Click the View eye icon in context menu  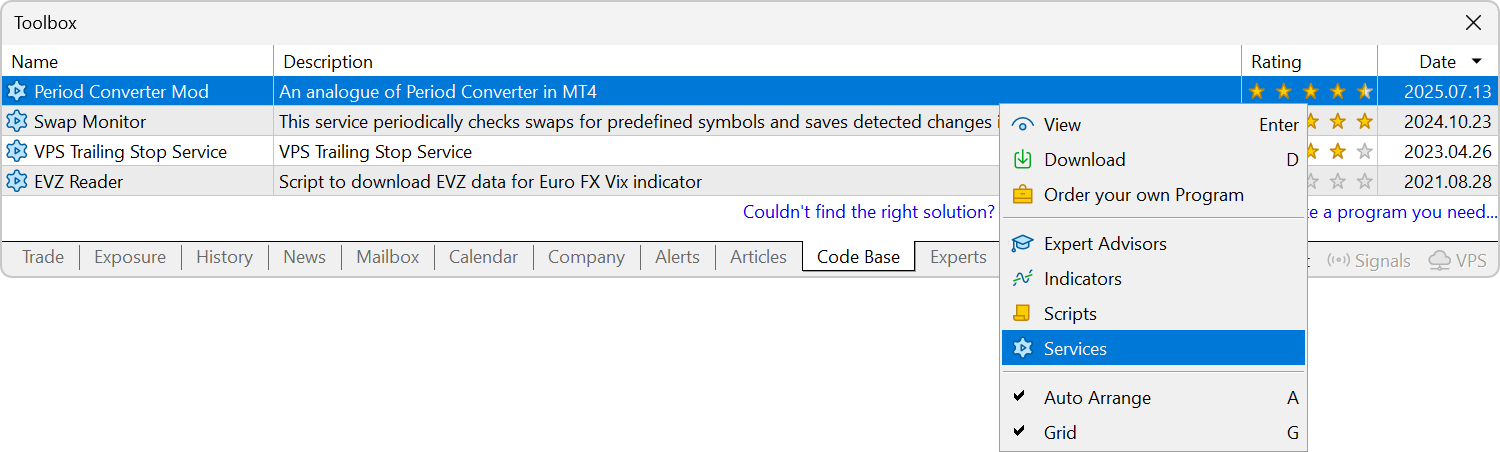[x=1022, y=125]
